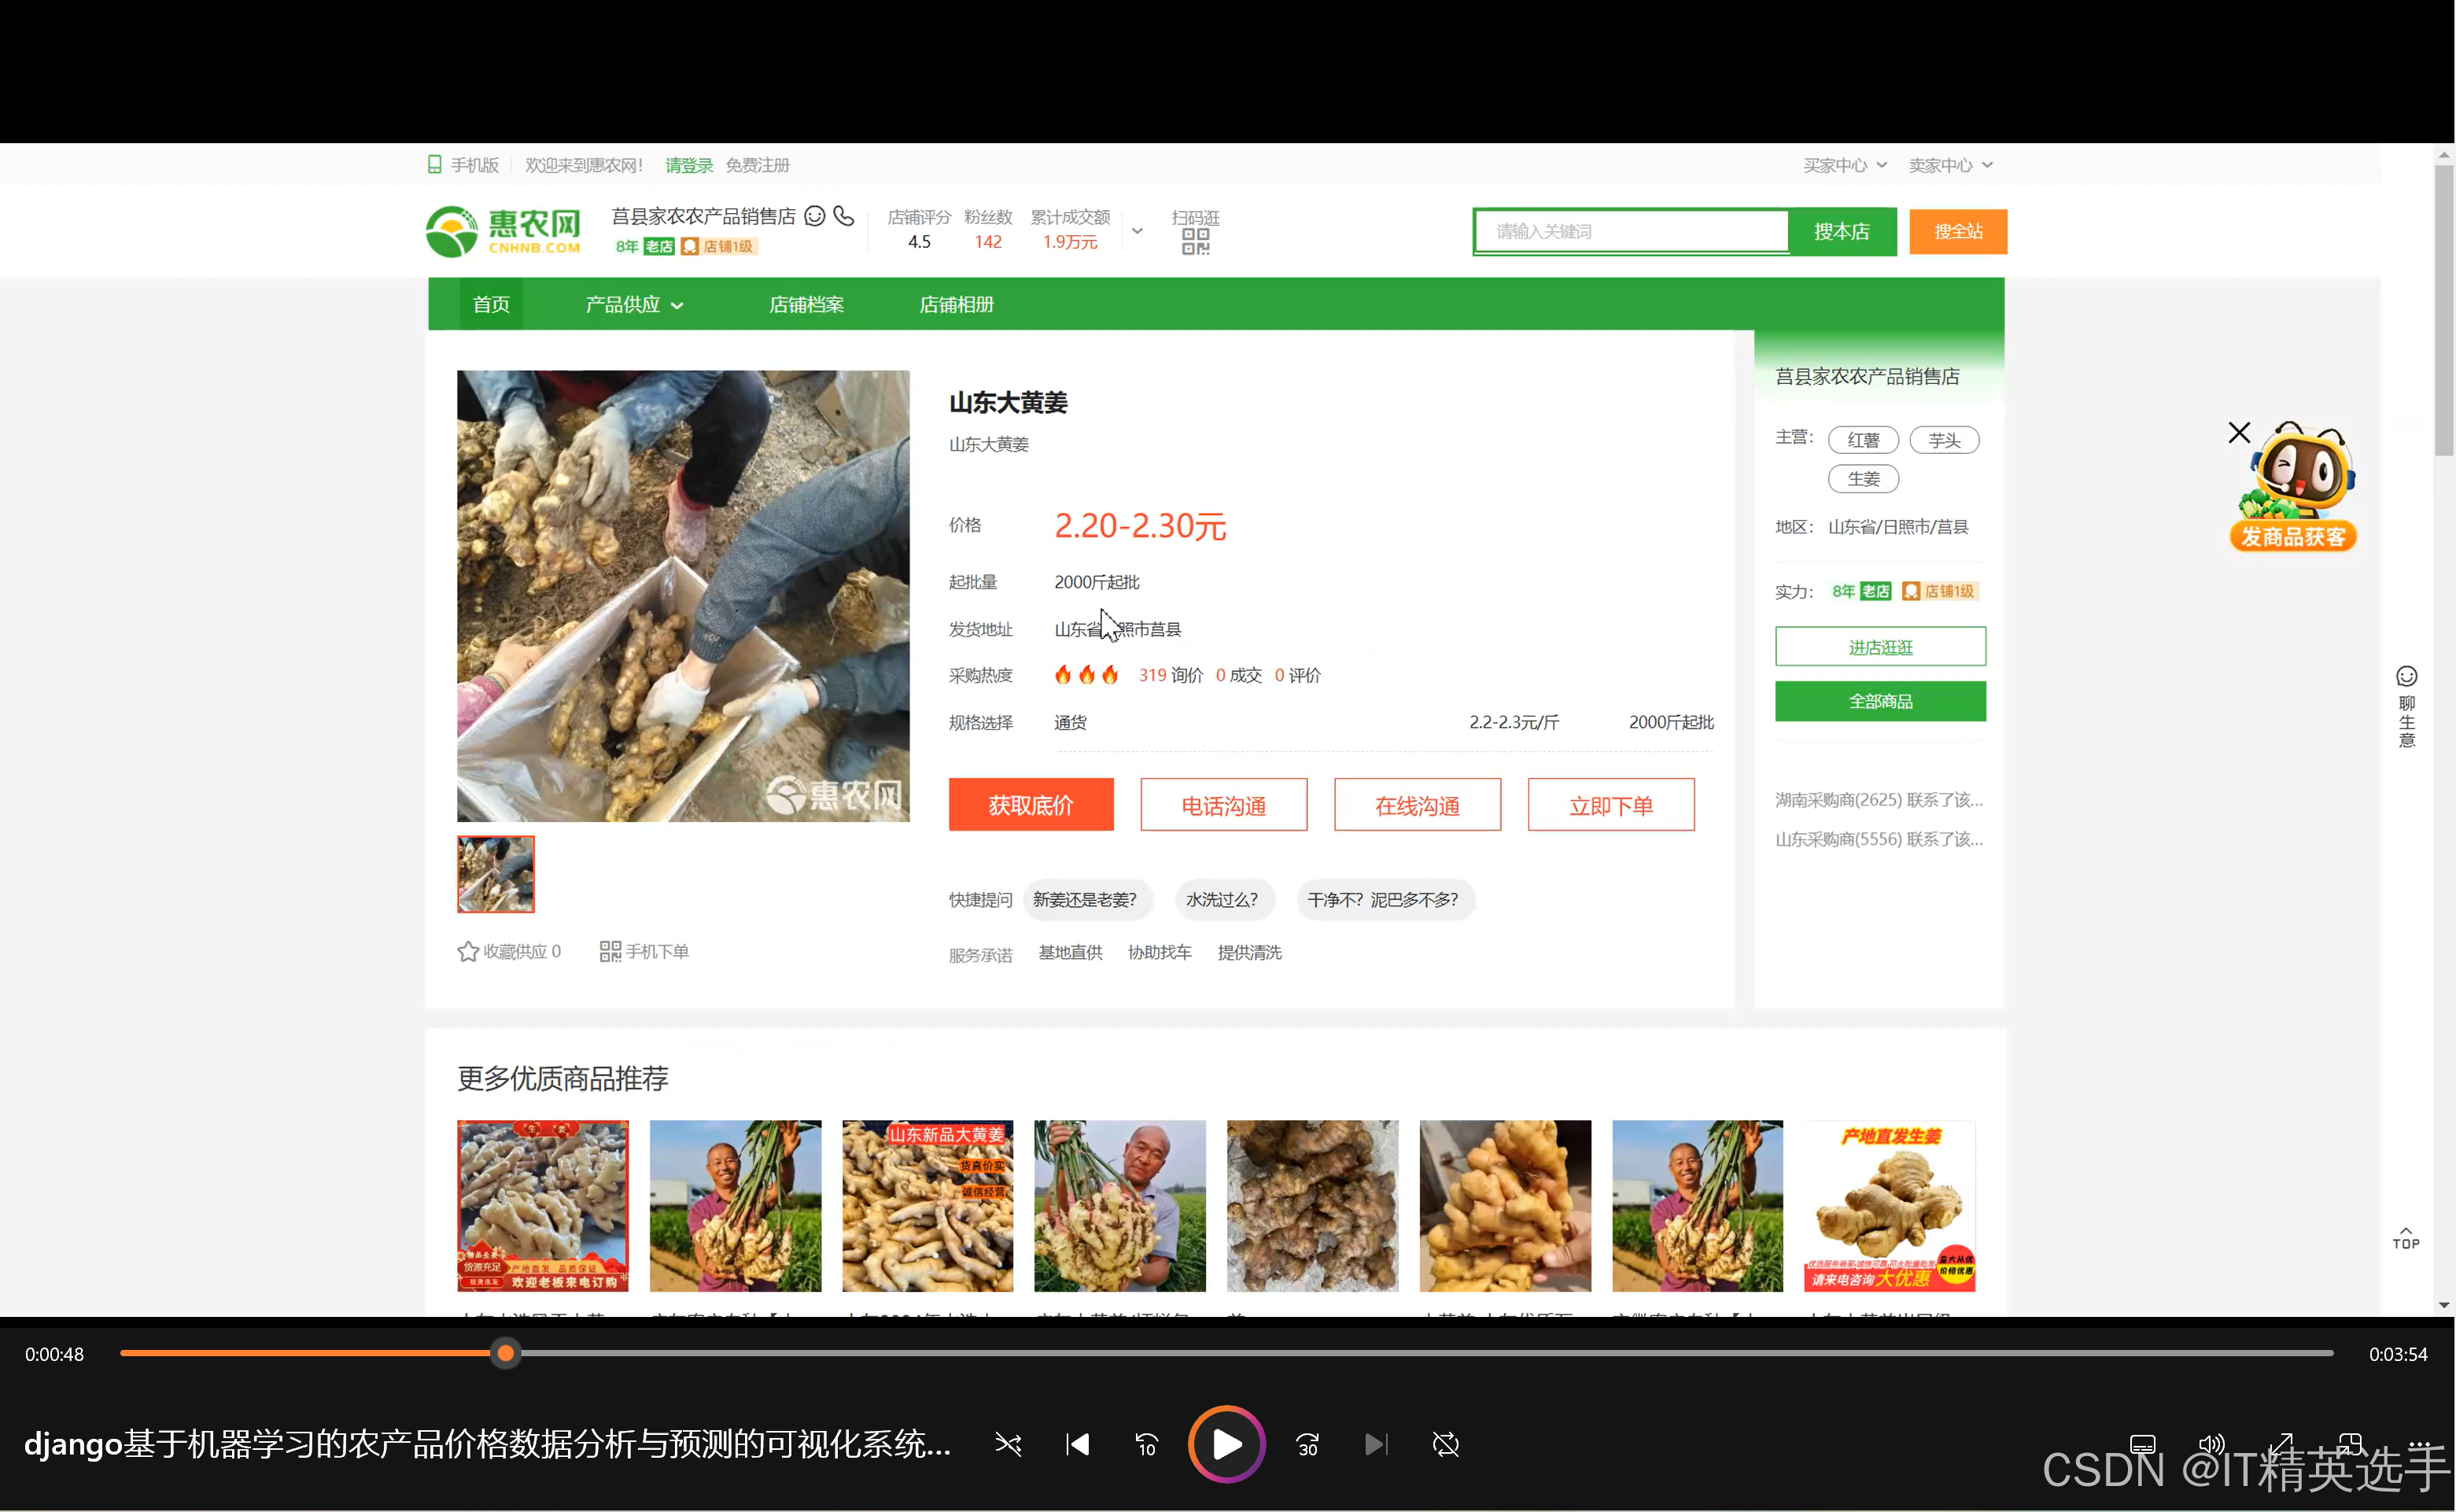This screenshot has height=1512, width=2456.
Task: Click the keyword search input field
Action: (x=1632, y=231)
